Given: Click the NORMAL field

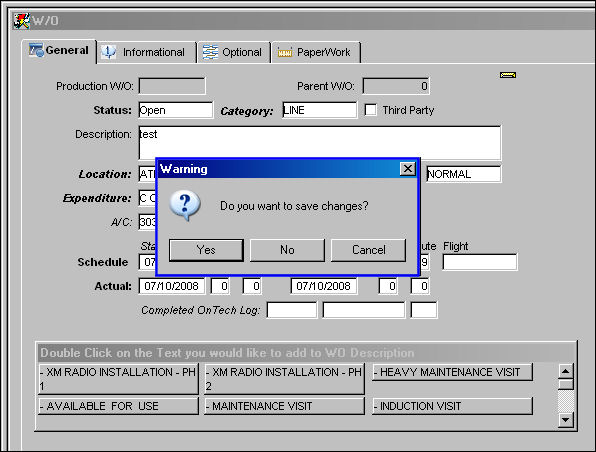Looking at the screenshot, I should 463,174.
